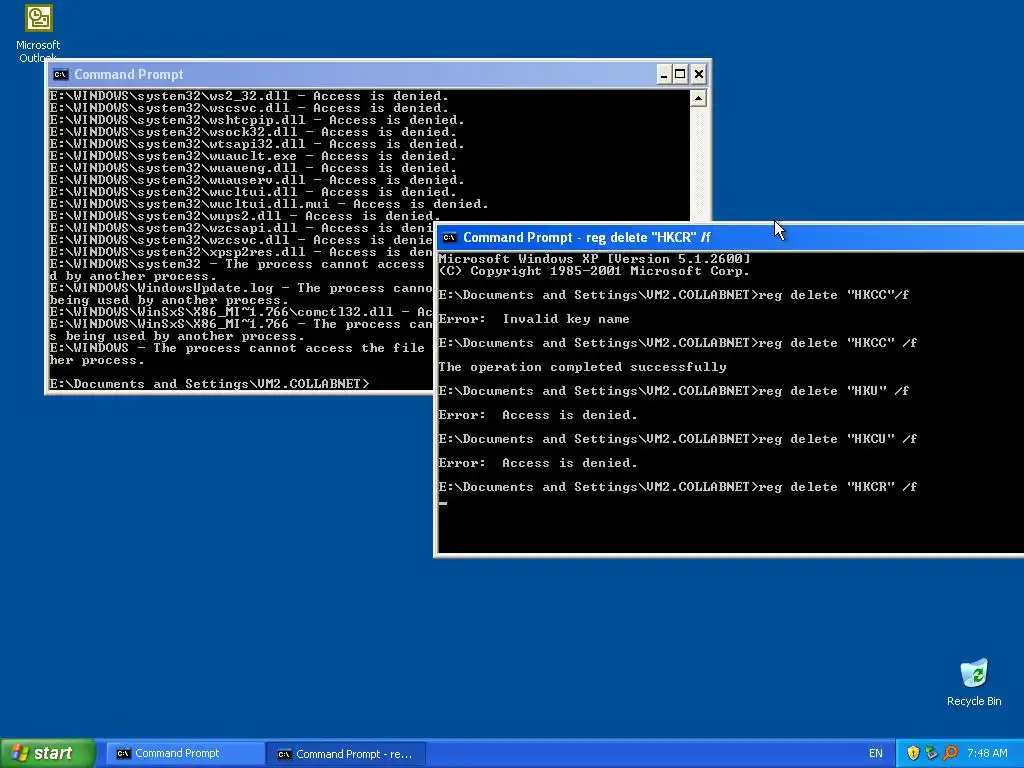1024x768 pixels.
Task: Click the prompt line in back Command Prompt
Action: (210, 384)
